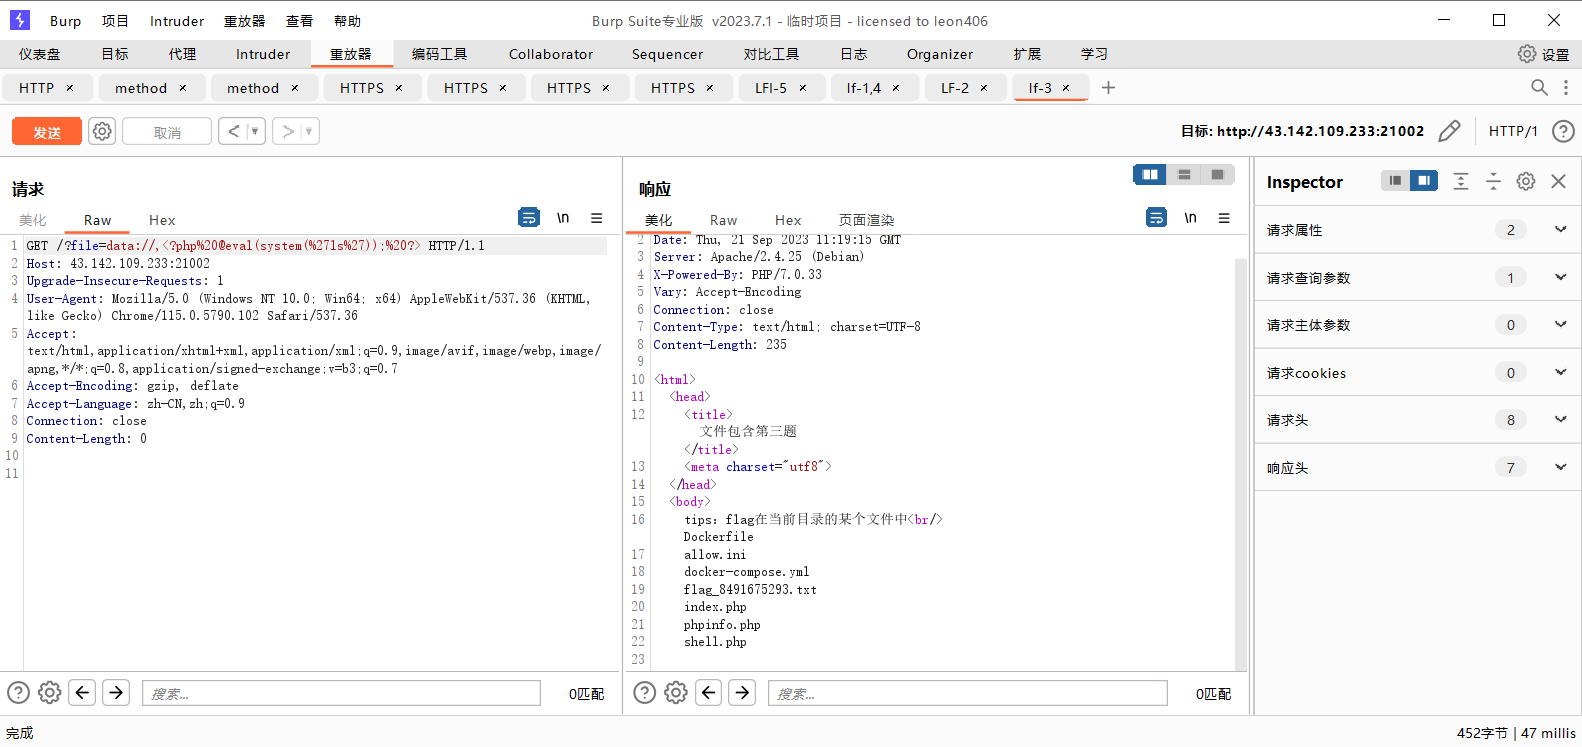Switch to the LFI-5 repeater tab
The image size is (1582, 747).
770,88
